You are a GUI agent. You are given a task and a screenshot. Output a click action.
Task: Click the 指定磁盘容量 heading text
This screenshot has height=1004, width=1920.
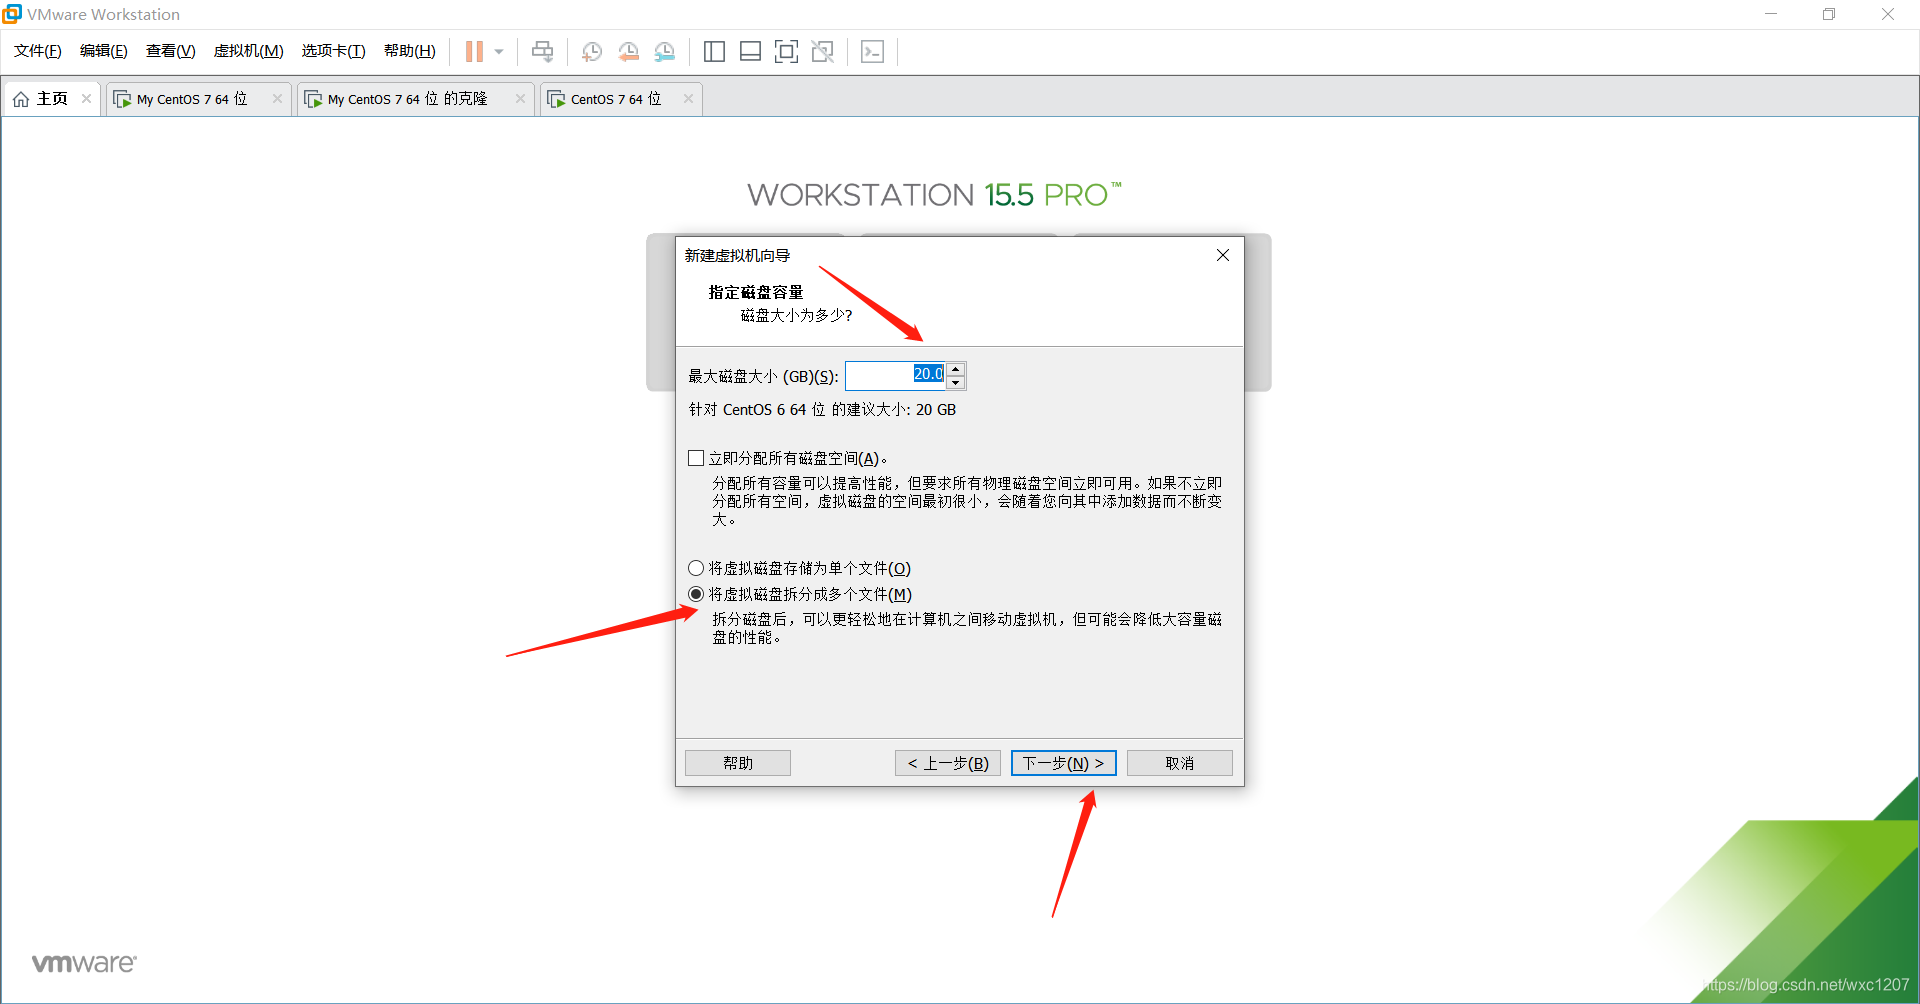click(756, 292)
